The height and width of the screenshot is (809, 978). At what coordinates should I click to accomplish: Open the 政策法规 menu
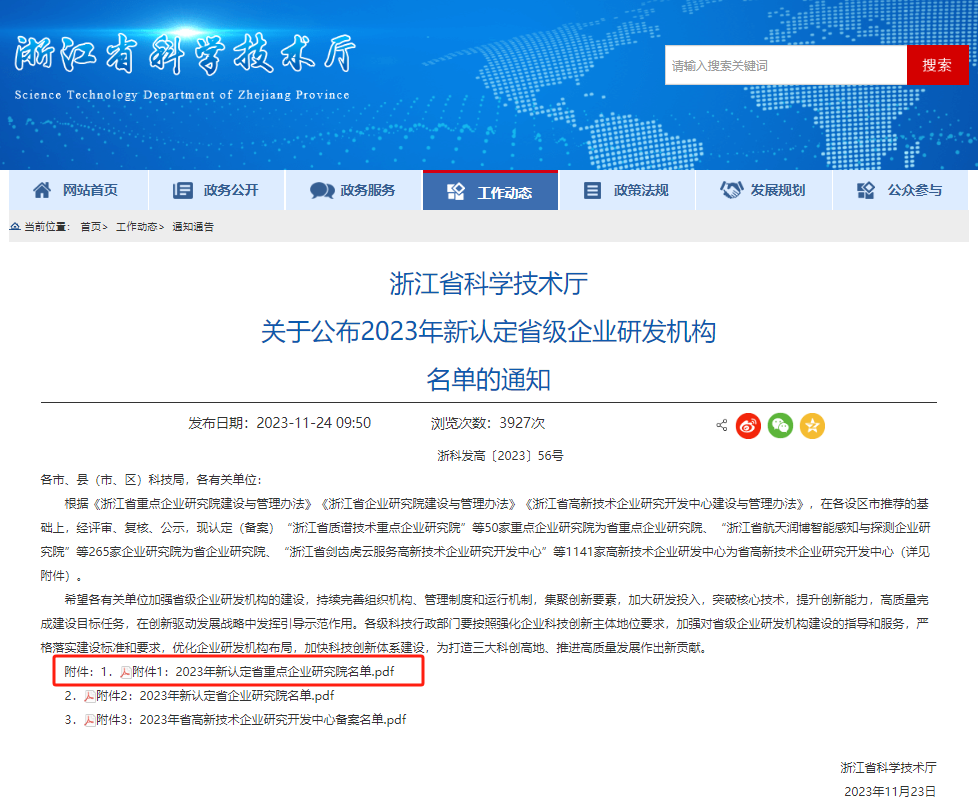626,190
